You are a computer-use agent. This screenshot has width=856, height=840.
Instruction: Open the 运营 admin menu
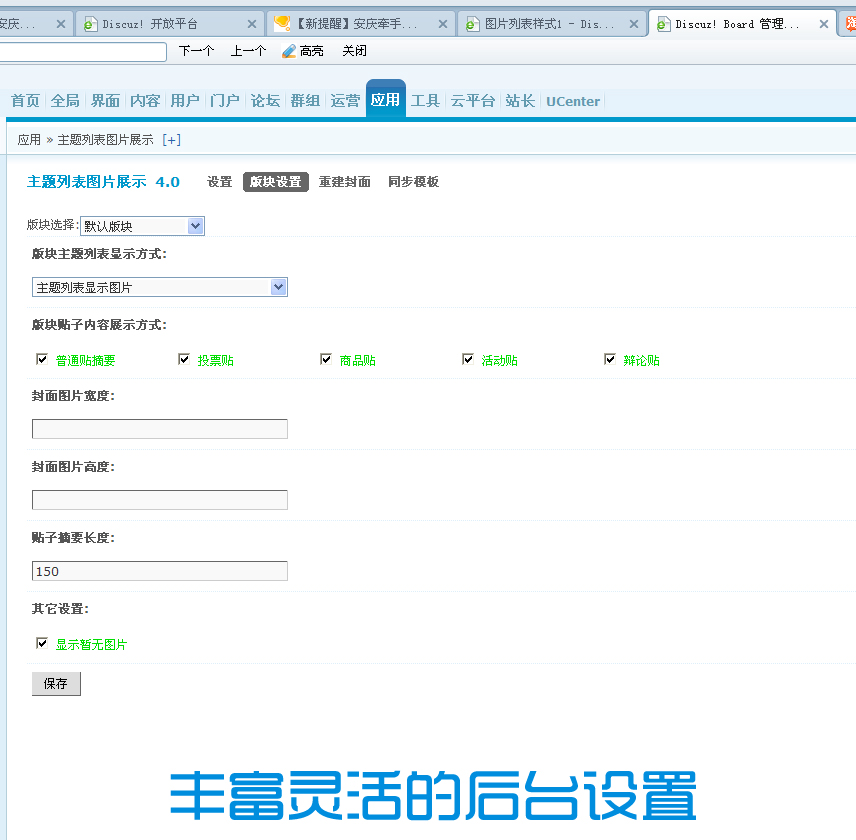click(345, 101)
